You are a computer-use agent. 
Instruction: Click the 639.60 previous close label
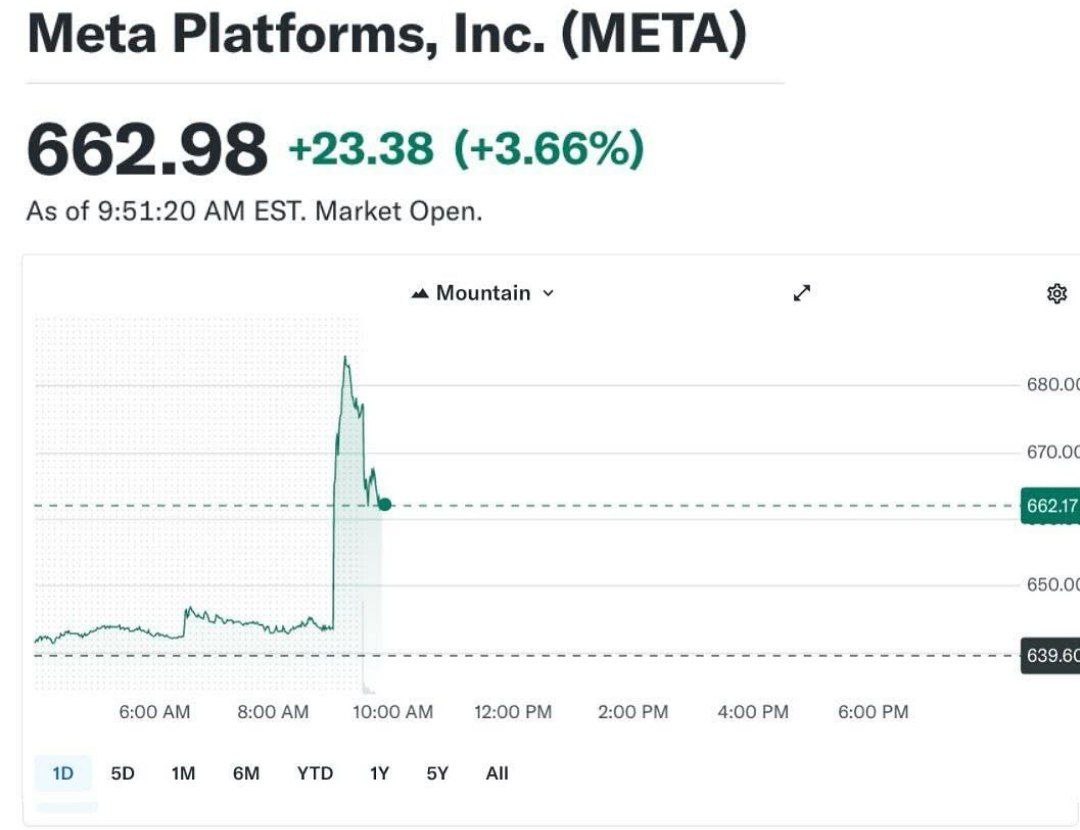1051,656
